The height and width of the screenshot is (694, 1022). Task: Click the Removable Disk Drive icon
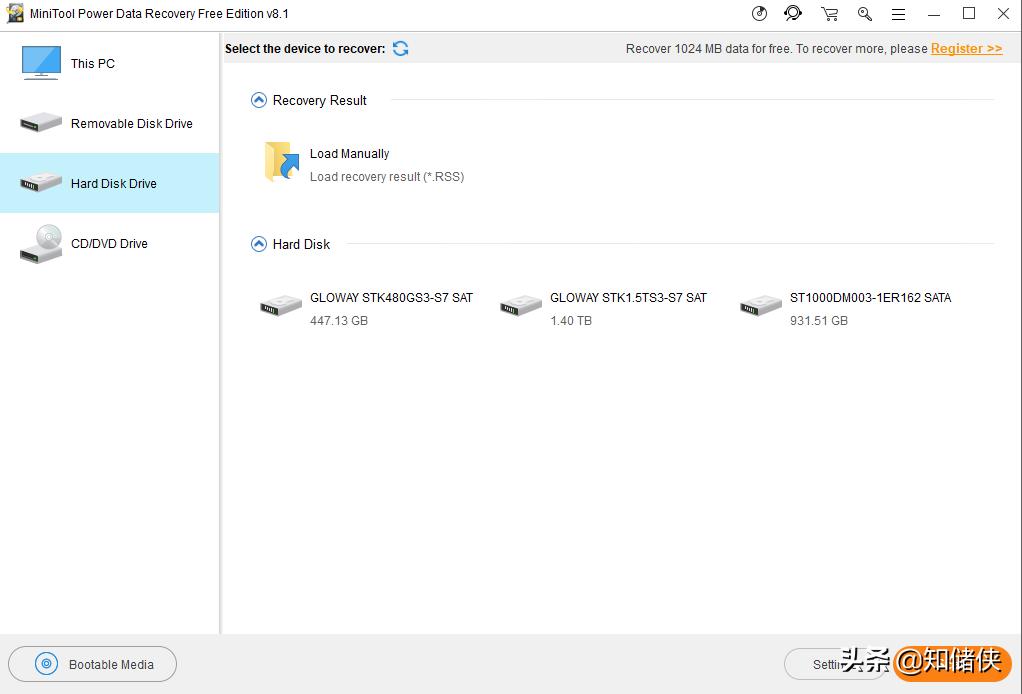click(x=41, y=122)
